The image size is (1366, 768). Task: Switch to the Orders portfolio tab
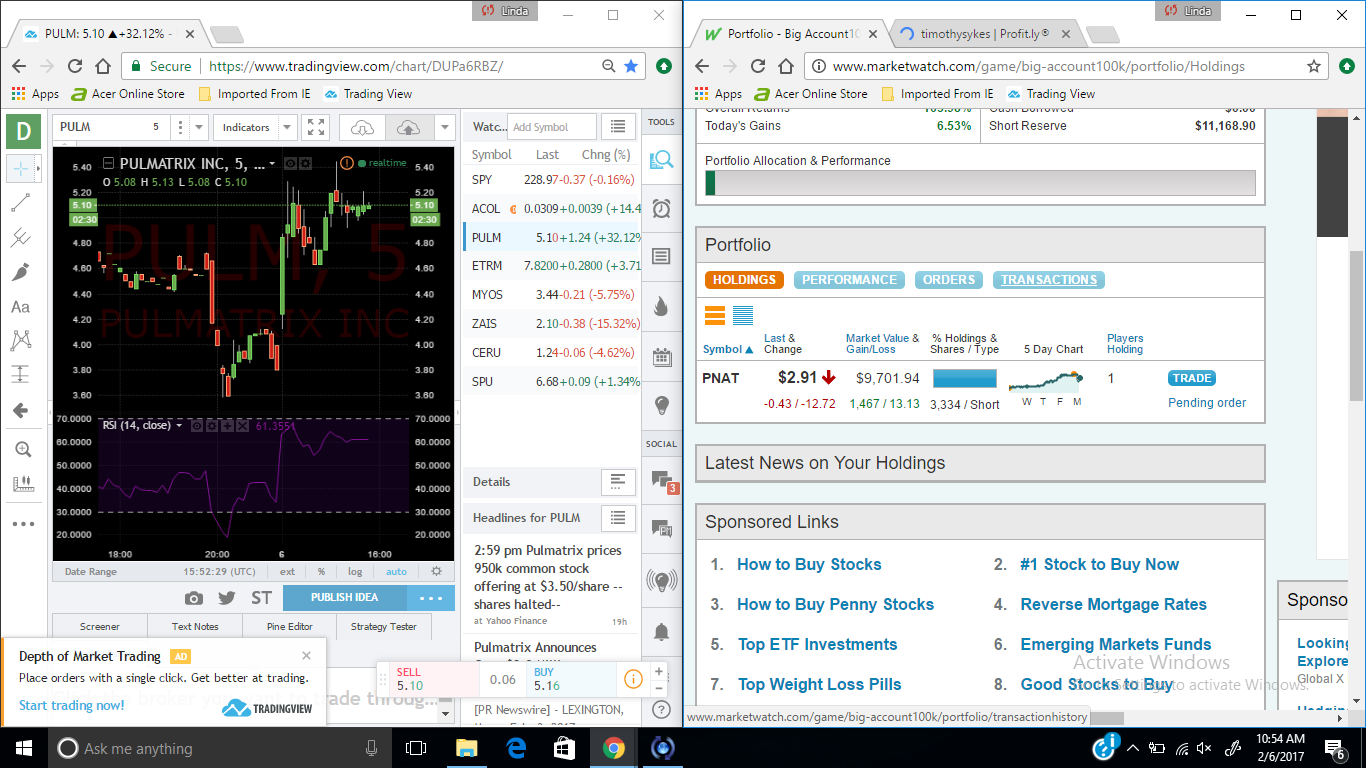coord(949,280)
